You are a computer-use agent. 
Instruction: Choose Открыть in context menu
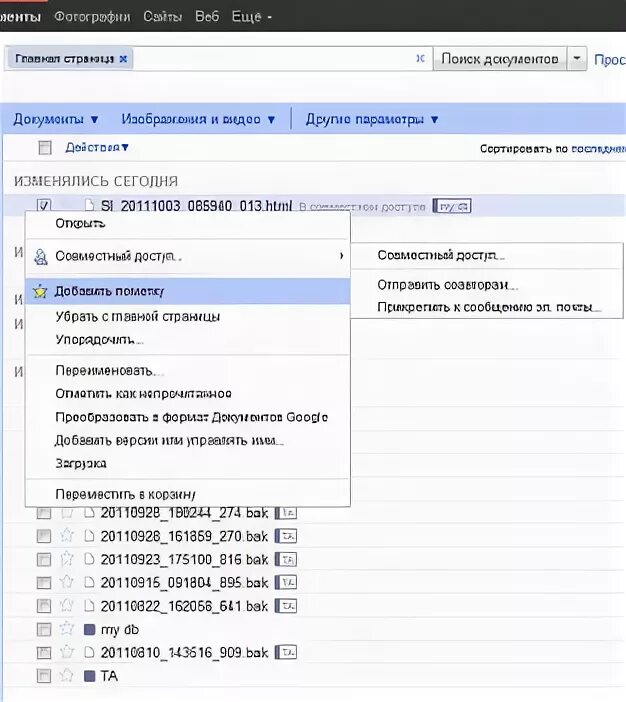[187, 223]
